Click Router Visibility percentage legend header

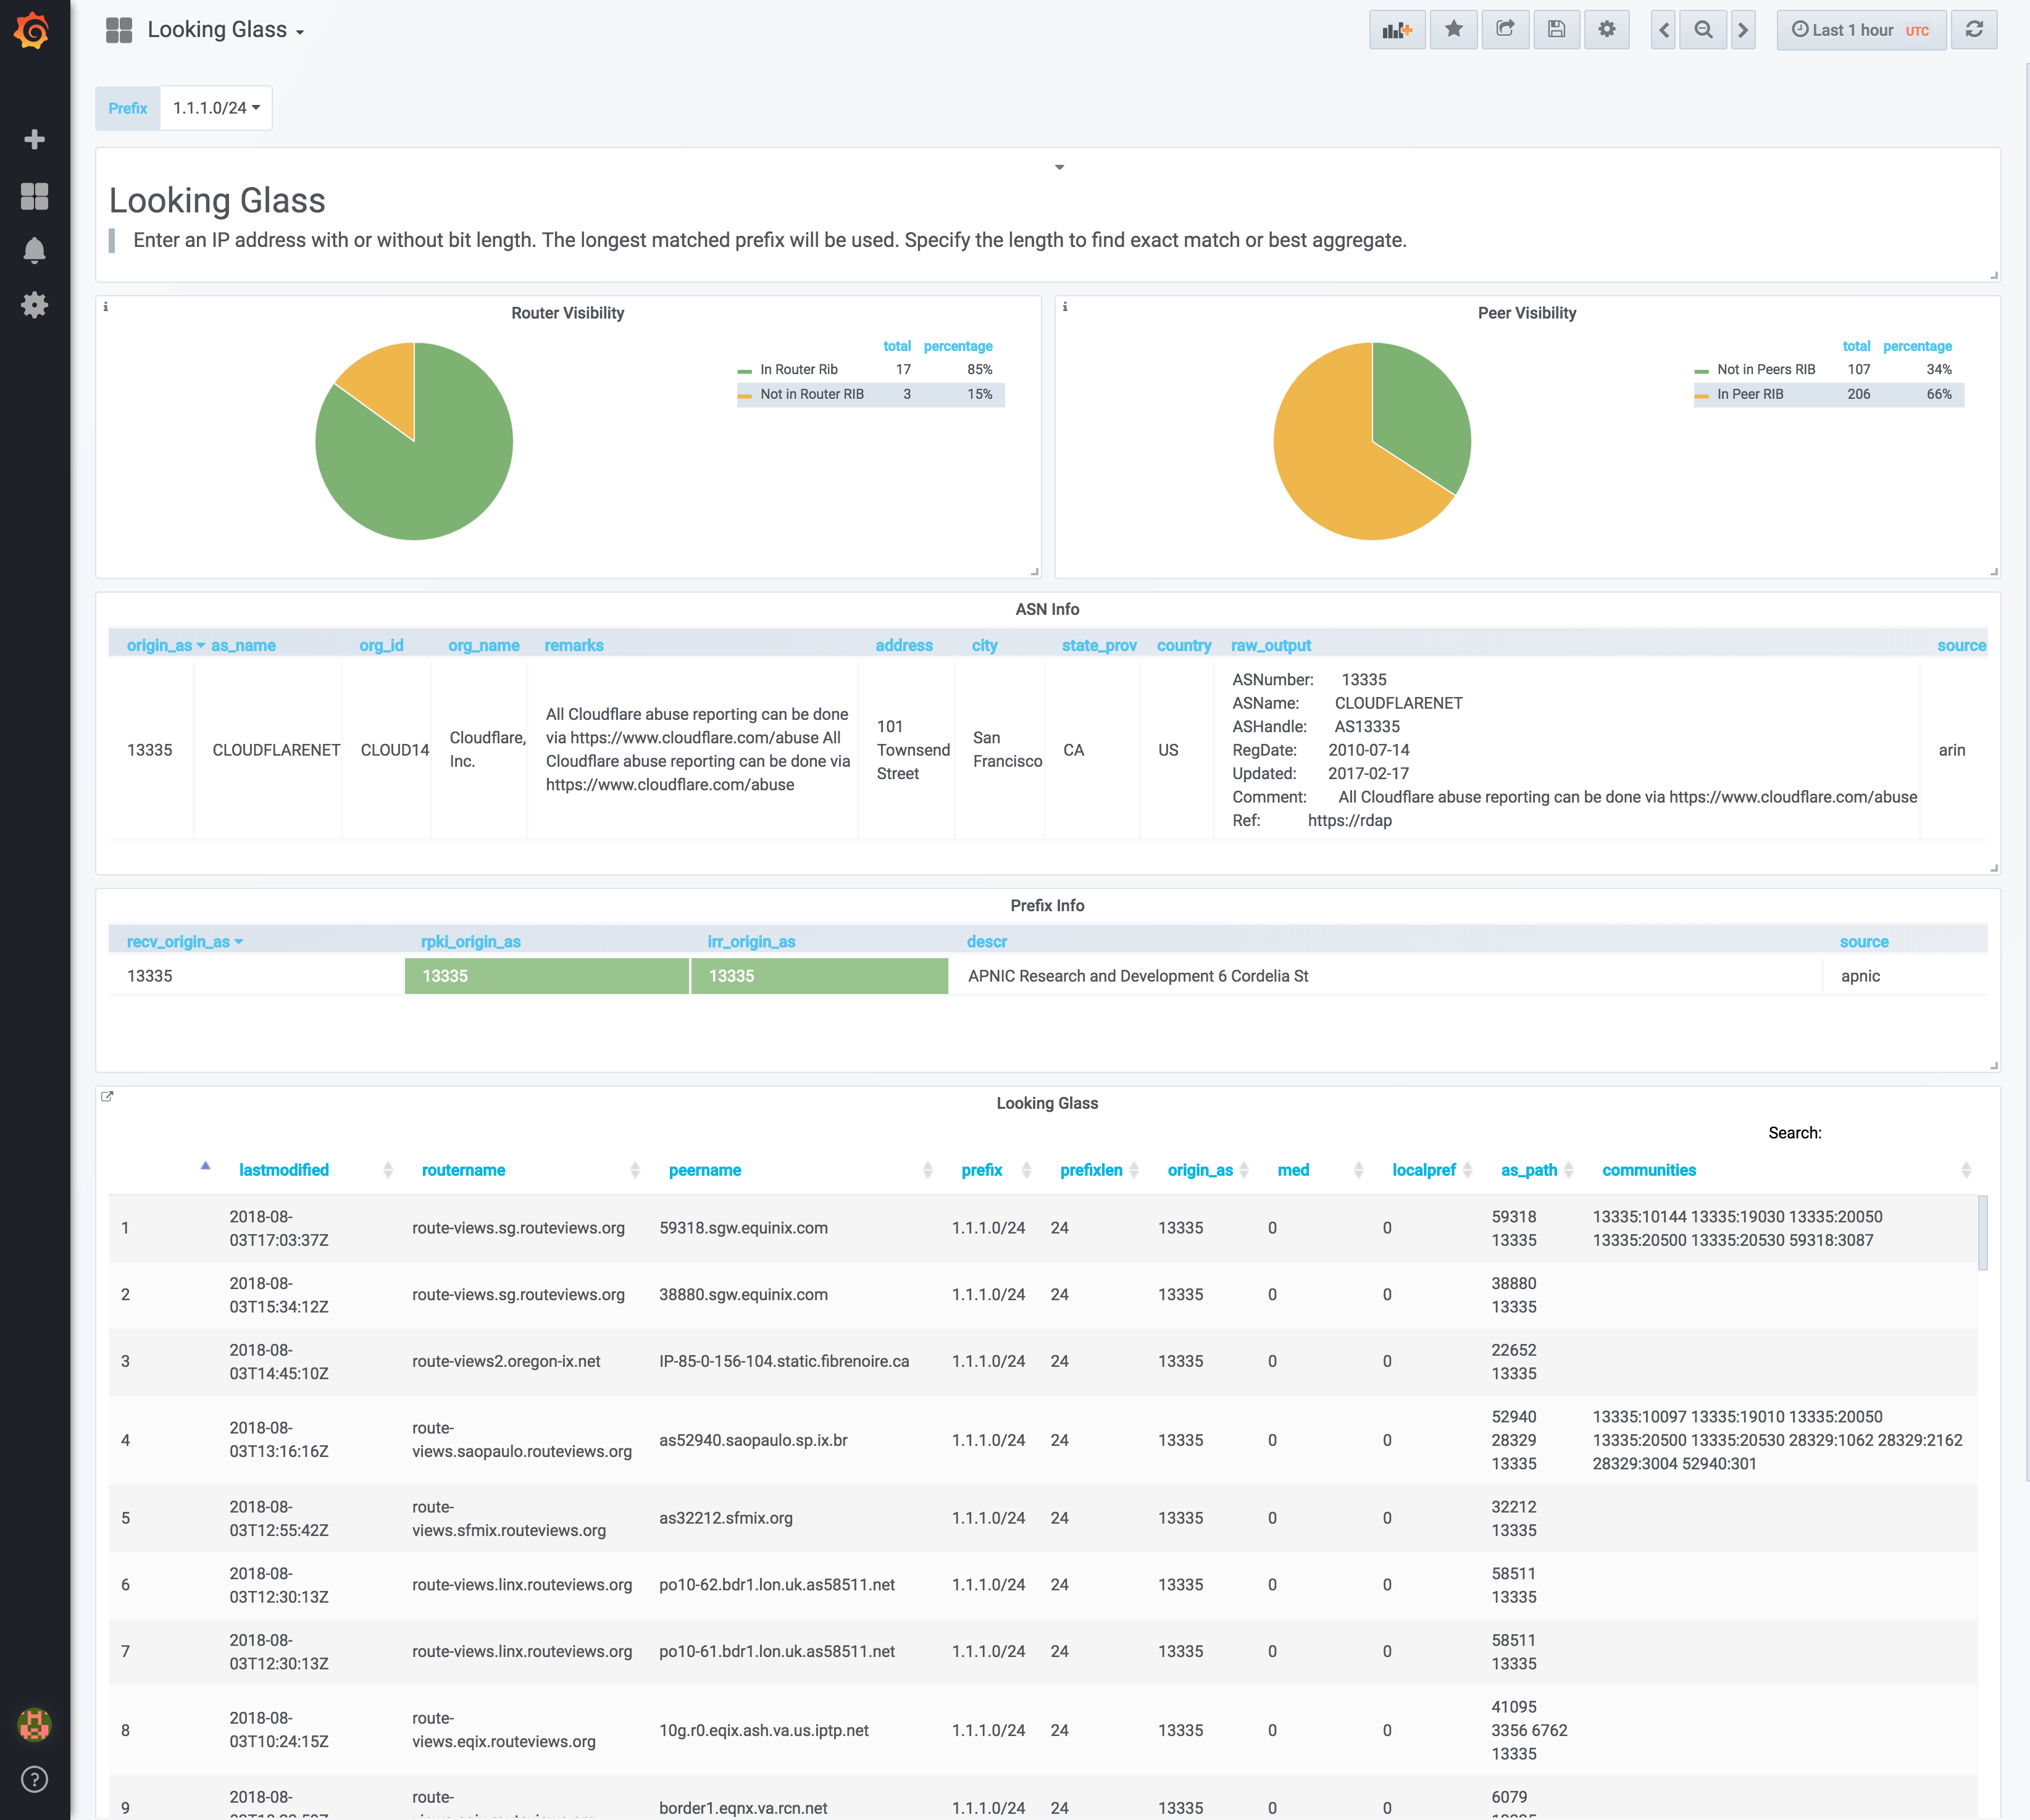click(x=958, y=346)
